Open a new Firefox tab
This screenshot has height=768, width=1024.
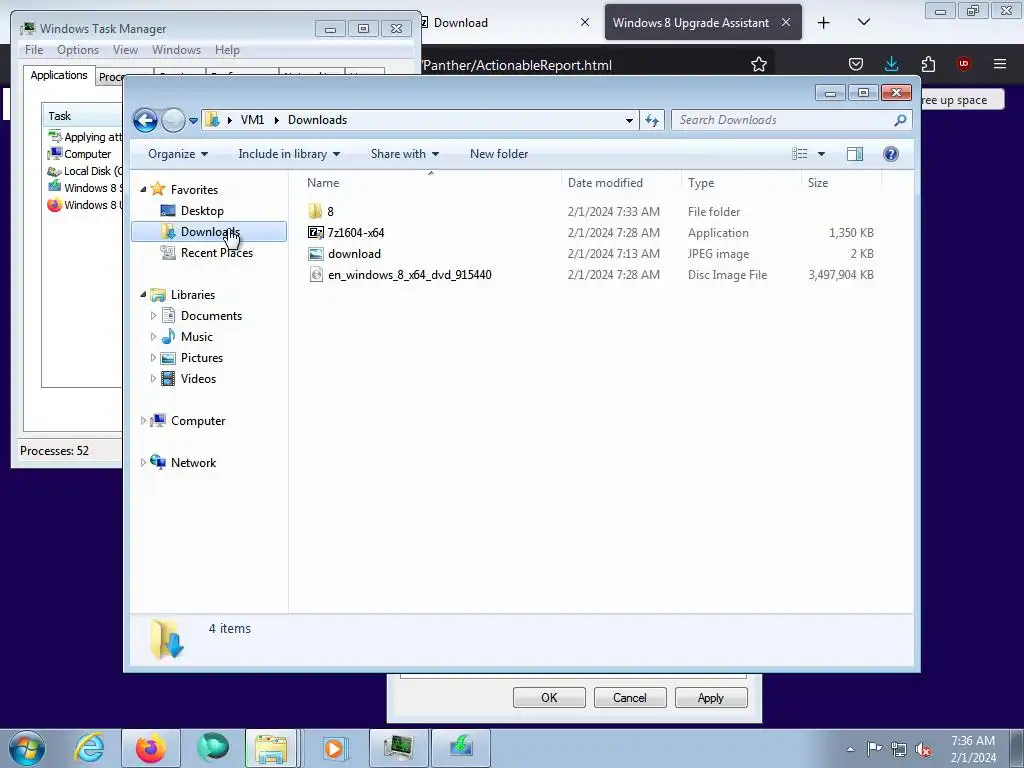[x=824, y=23]
